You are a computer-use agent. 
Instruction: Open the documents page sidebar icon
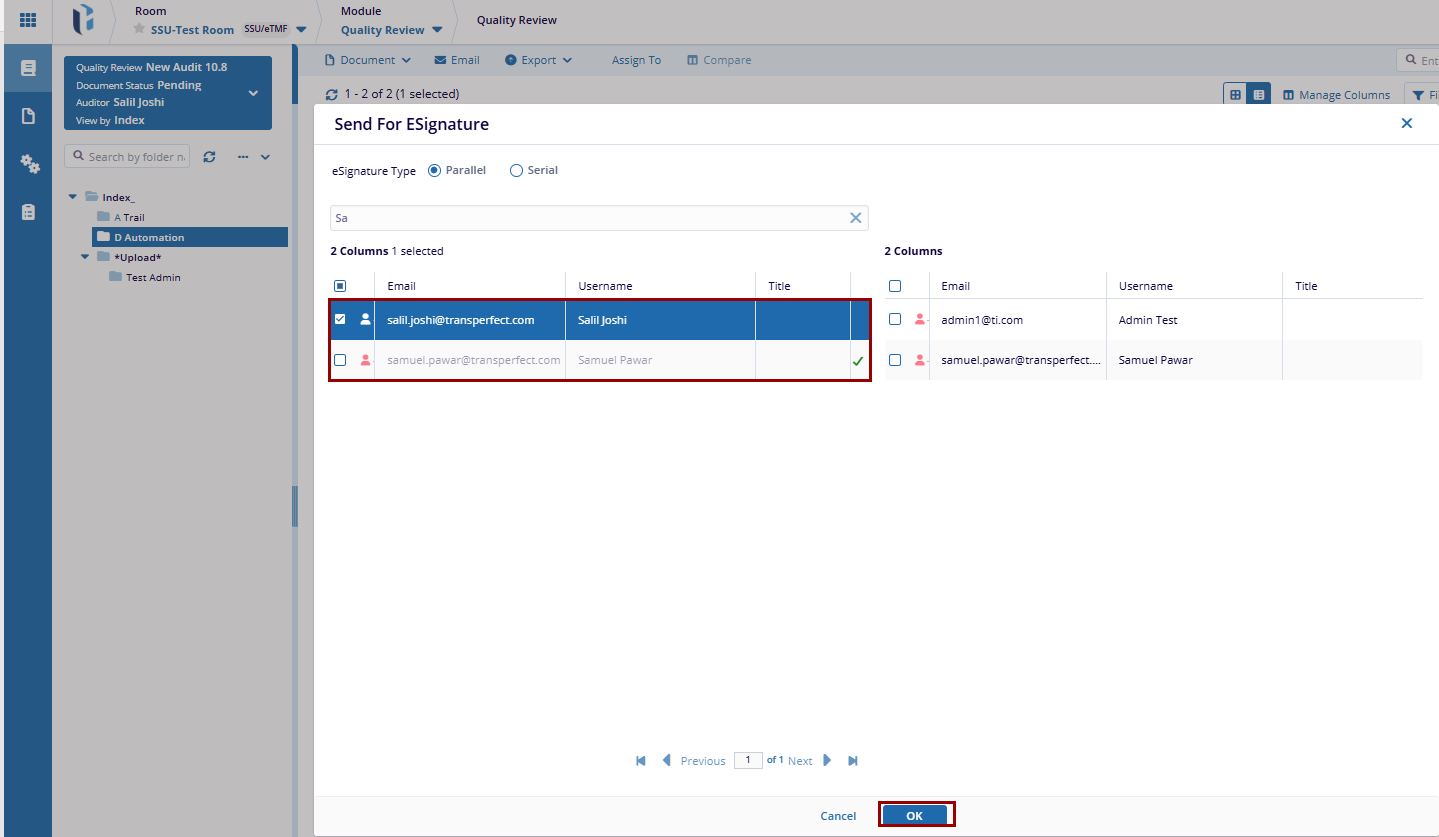[x=28, y=116]
